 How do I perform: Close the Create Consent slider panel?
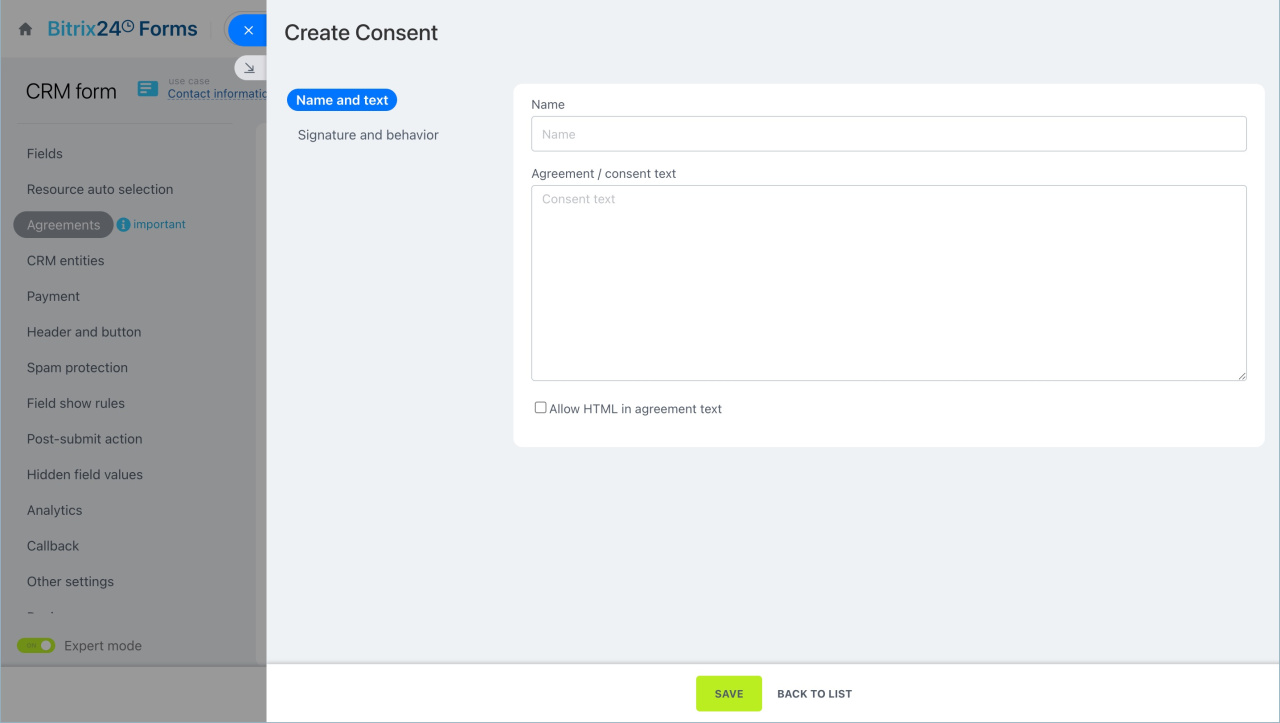point(248,30)
